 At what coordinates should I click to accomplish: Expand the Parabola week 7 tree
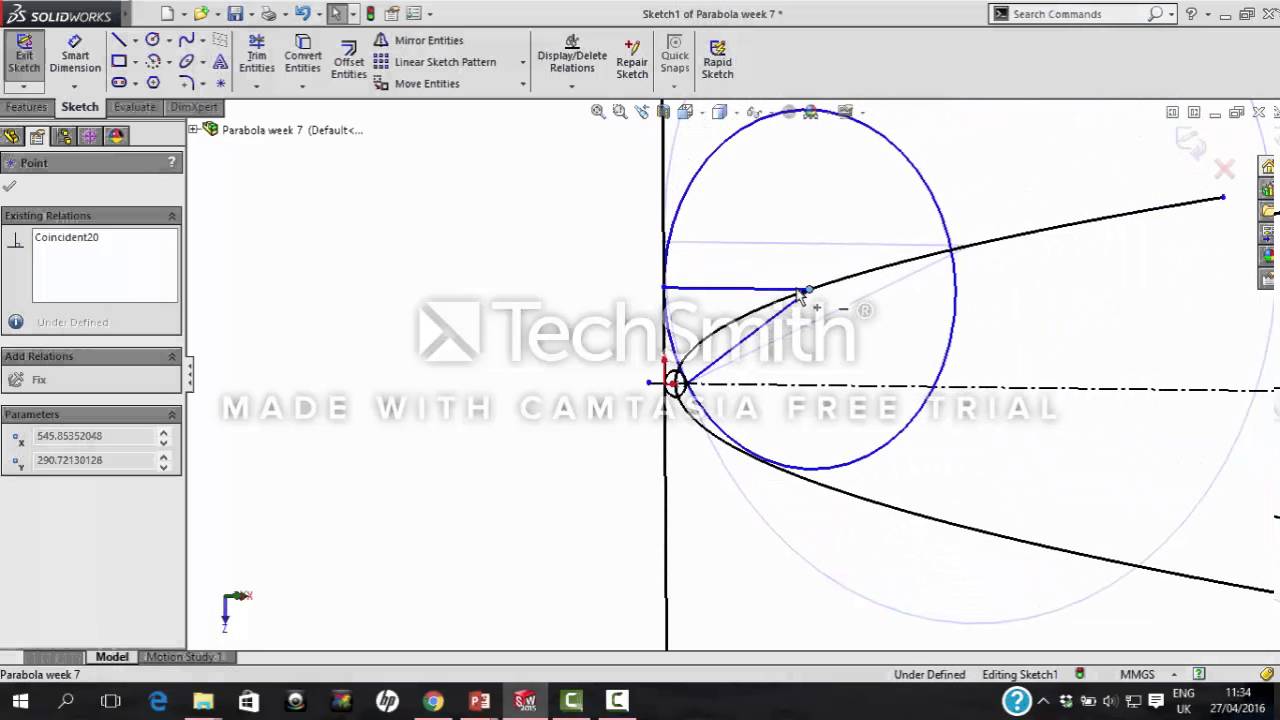pos(193,129)
